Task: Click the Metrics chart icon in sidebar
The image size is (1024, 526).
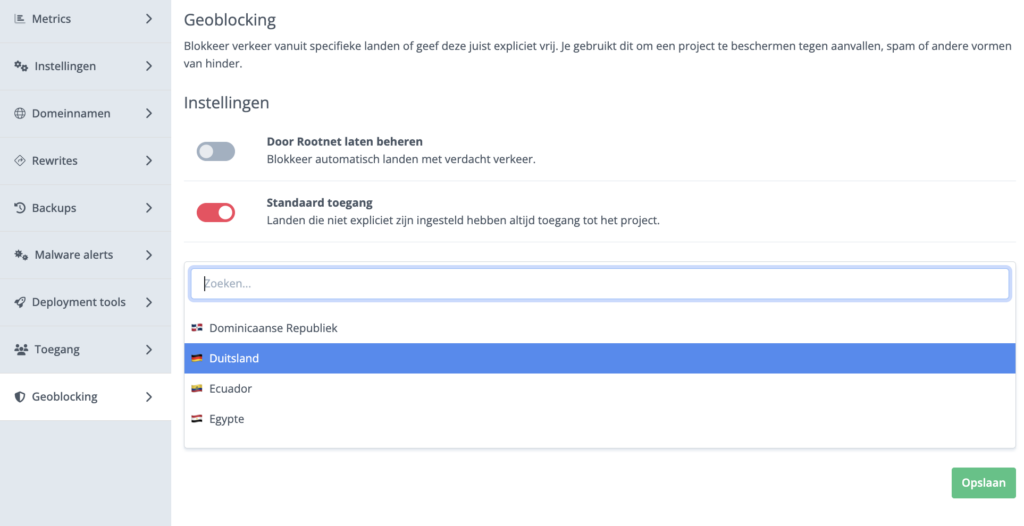Action: point(20,19)
